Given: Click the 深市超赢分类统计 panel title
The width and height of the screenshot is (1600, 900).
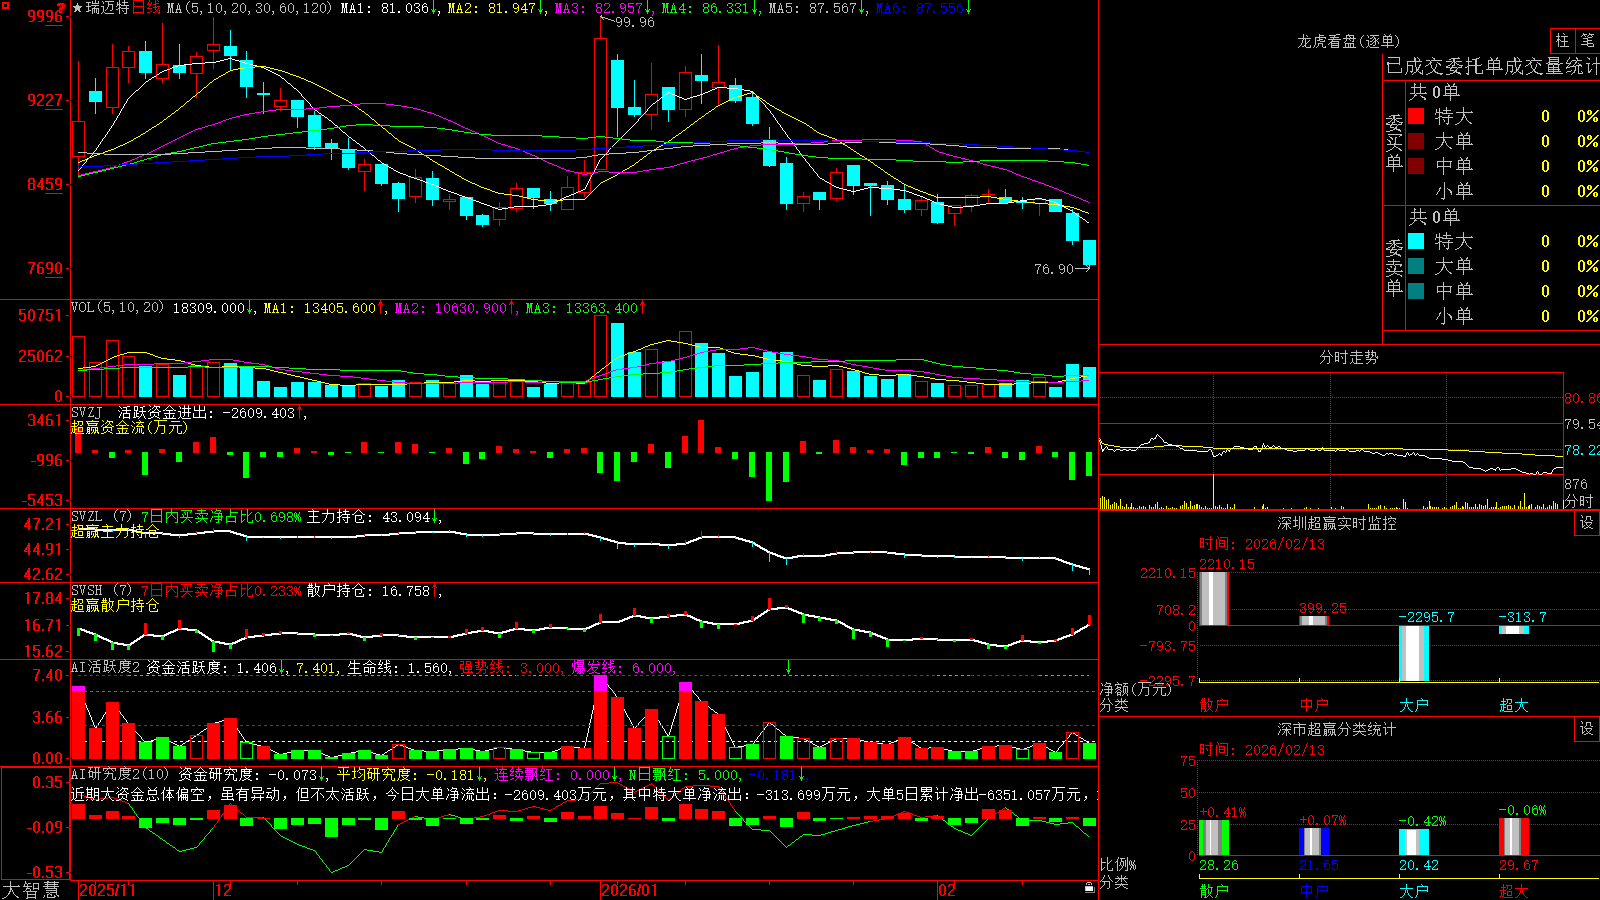Looking at the screenshot, I should pyautogui.click(x=1336, y=729).
